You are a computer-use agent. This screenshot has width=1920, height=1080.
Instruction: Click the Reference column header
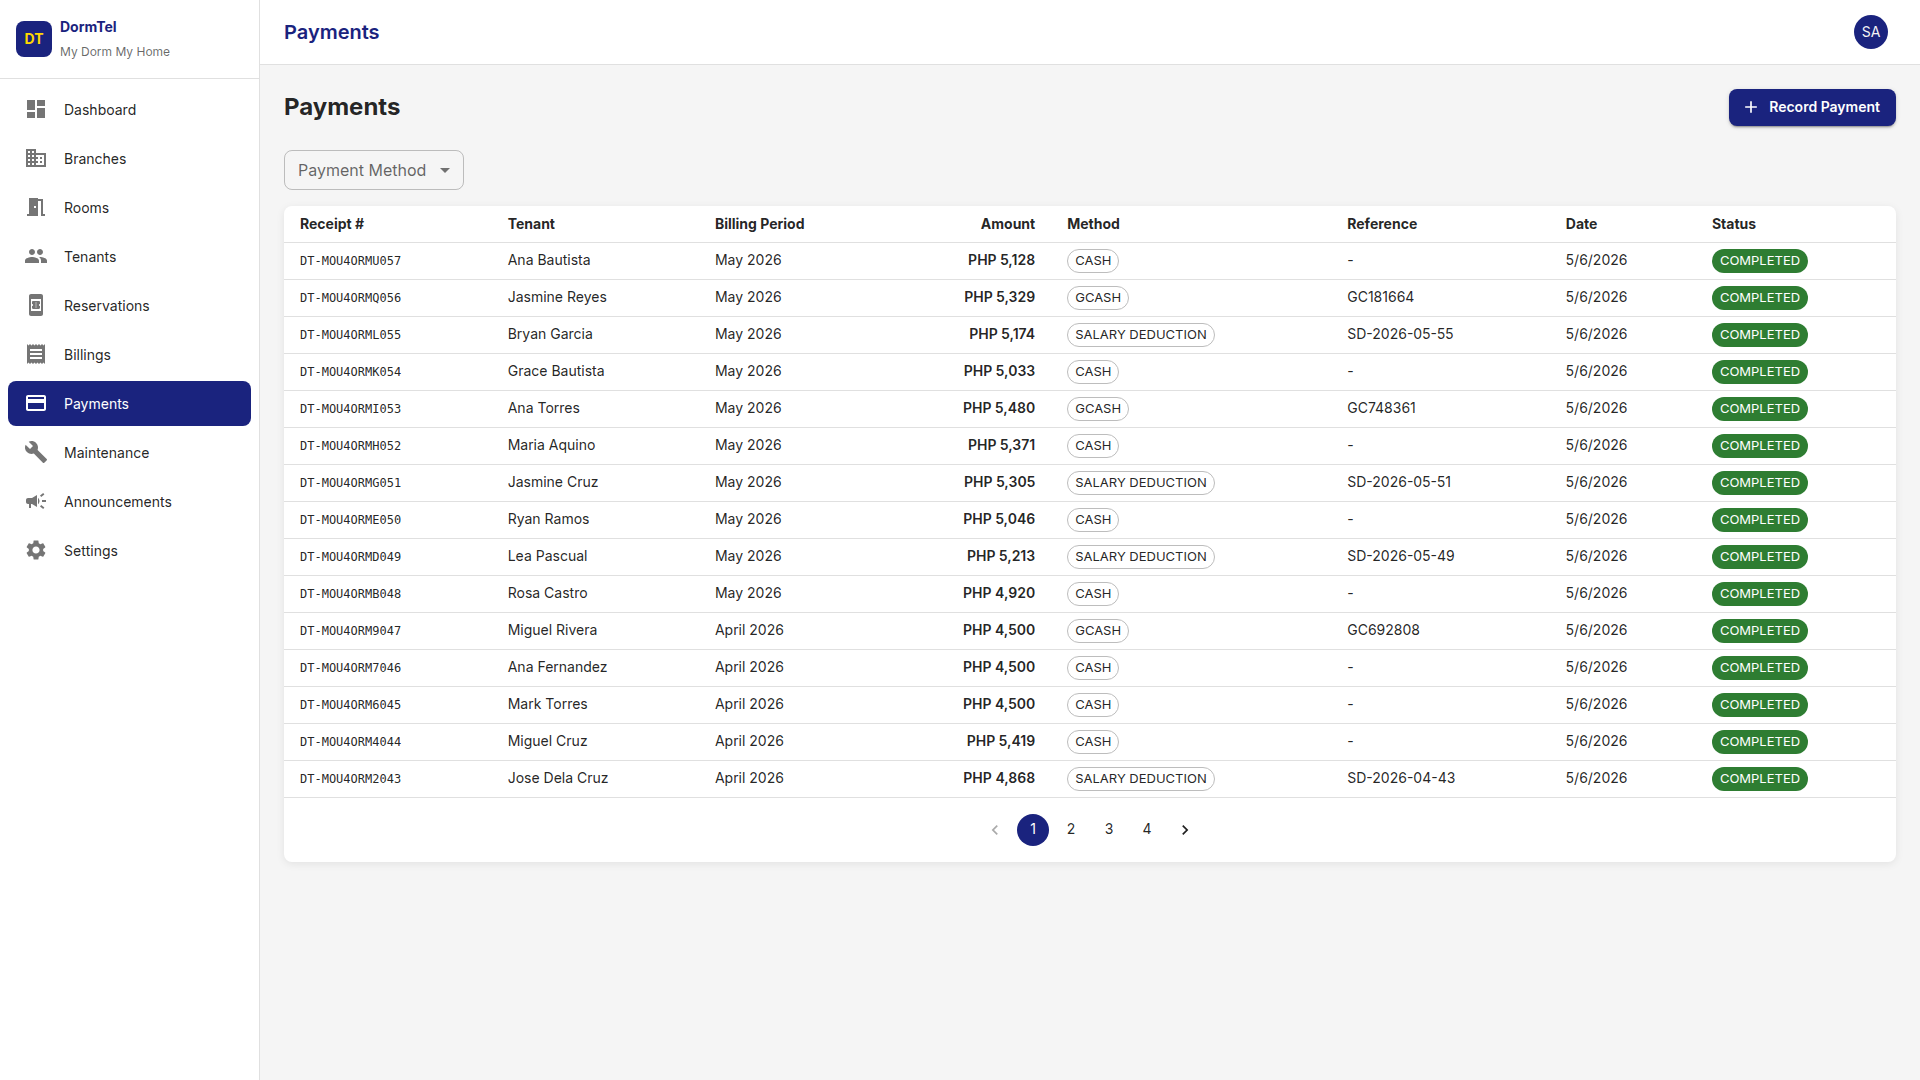tap(1381, 224)
